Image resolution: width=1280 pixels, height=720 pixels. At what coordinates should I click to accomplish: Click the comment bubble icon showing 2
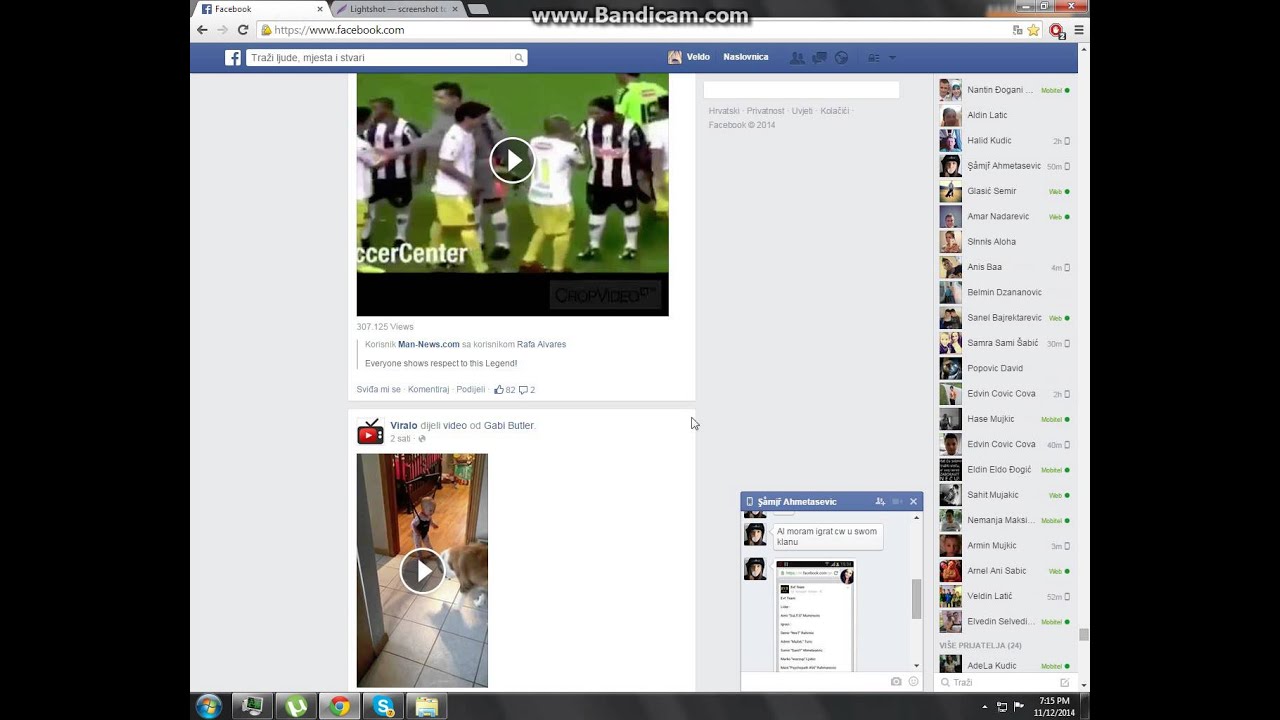point(523,390)
